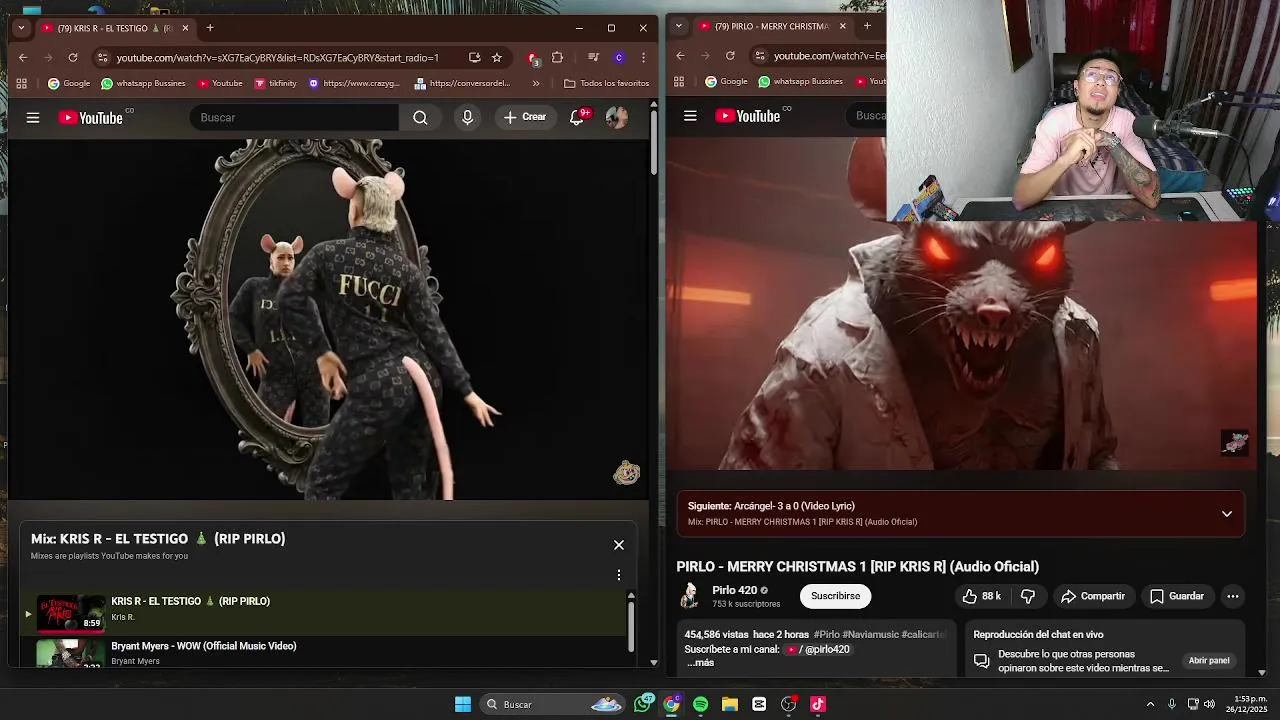Screen dimensions: 1280x720
Task: Show more bookmarks with double chevron
Action: (536, 83)
